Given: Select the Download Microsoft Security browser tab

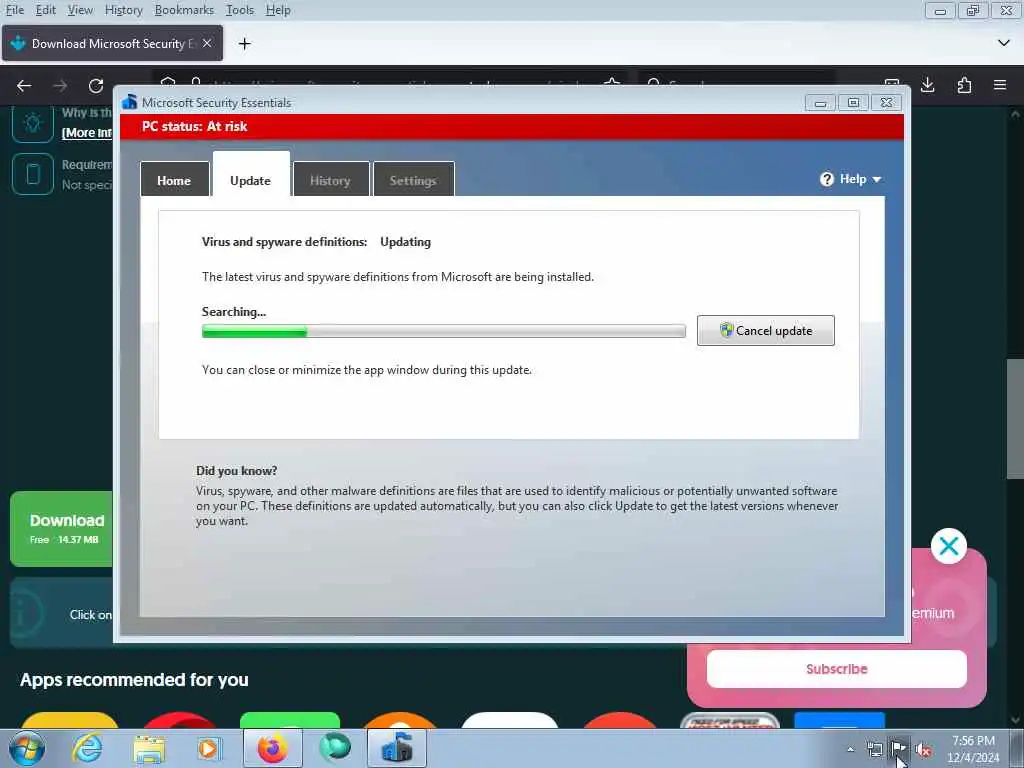Looking at the screenshot, I should tap(112, 43).
